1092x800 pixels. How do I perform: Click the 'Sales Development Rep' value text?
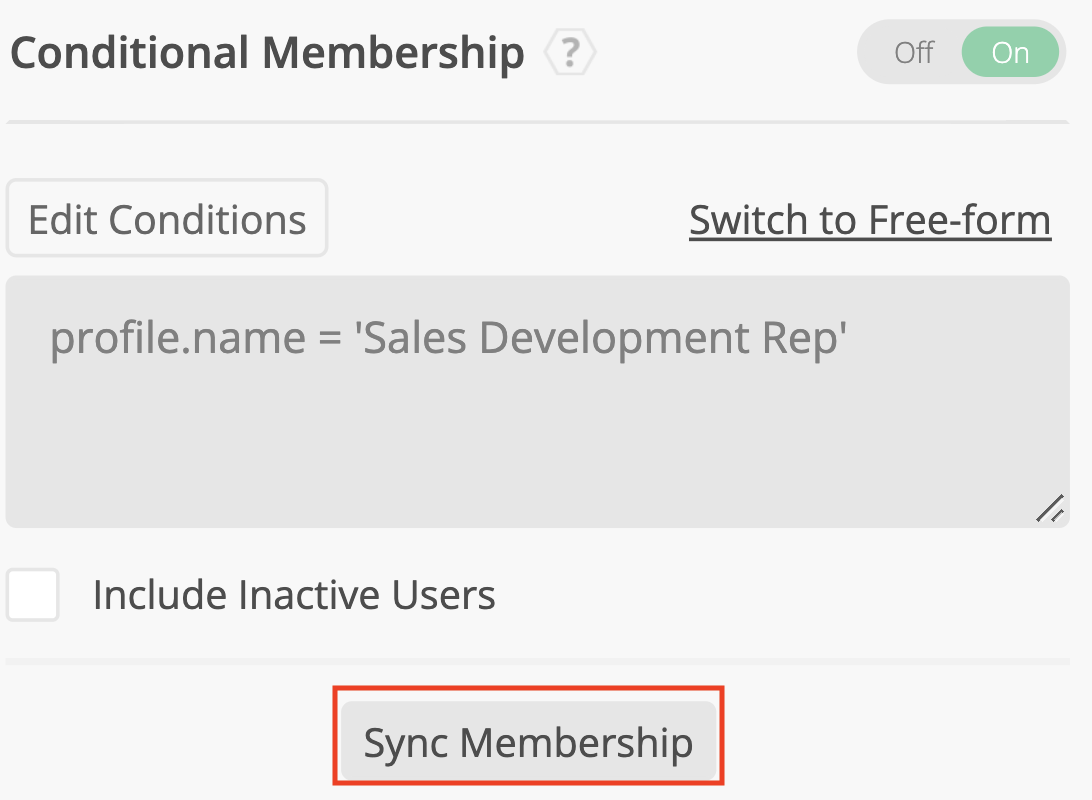point(602,339)
